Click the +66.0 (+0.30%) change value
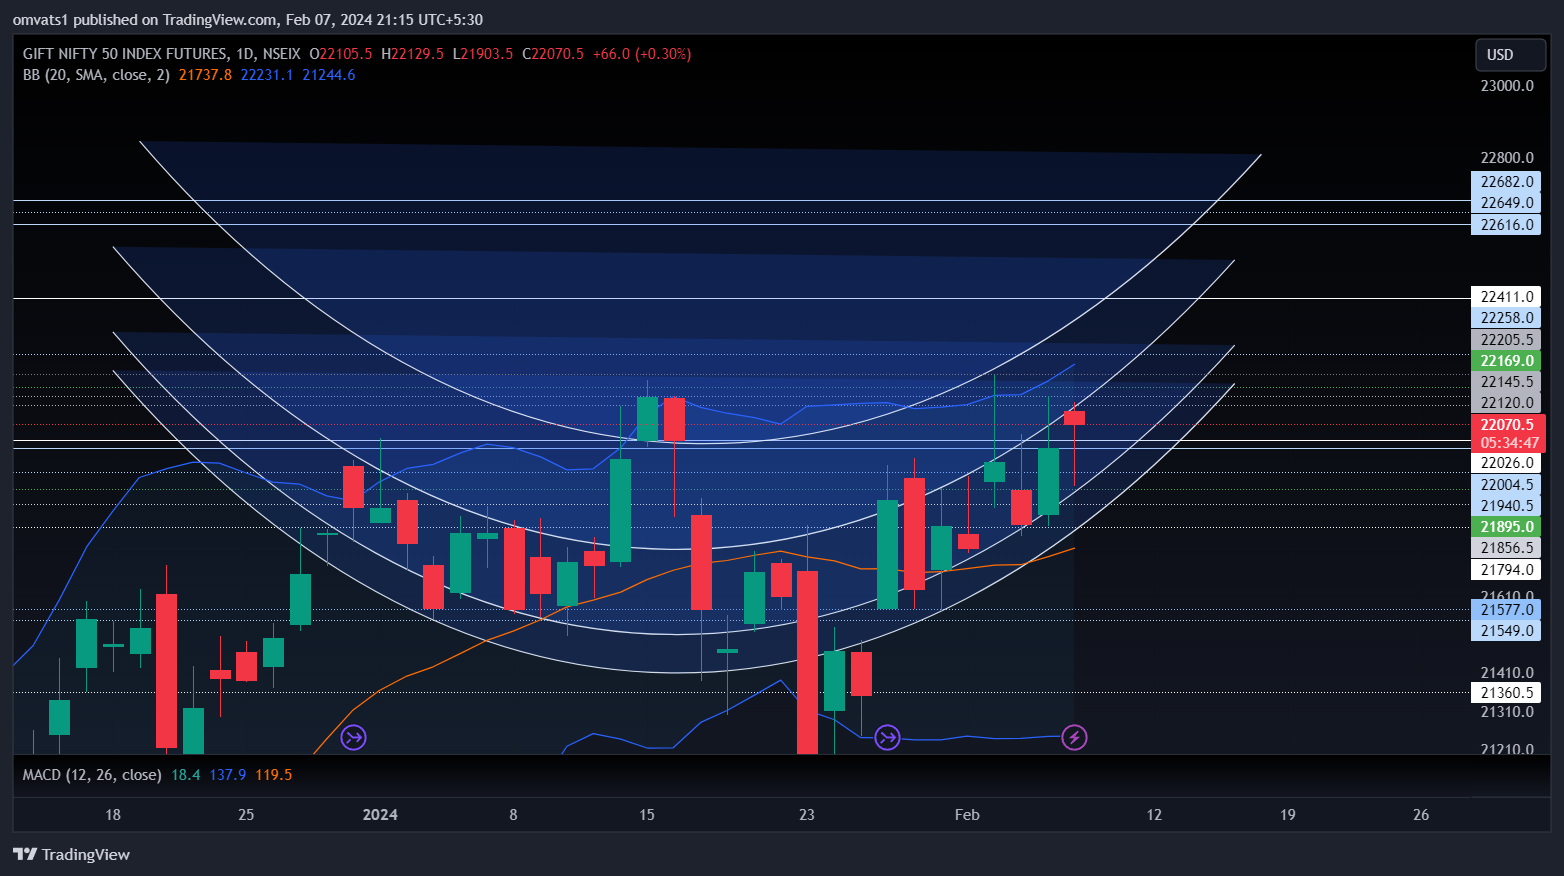Screen dimensions: 1564x876 642,54
